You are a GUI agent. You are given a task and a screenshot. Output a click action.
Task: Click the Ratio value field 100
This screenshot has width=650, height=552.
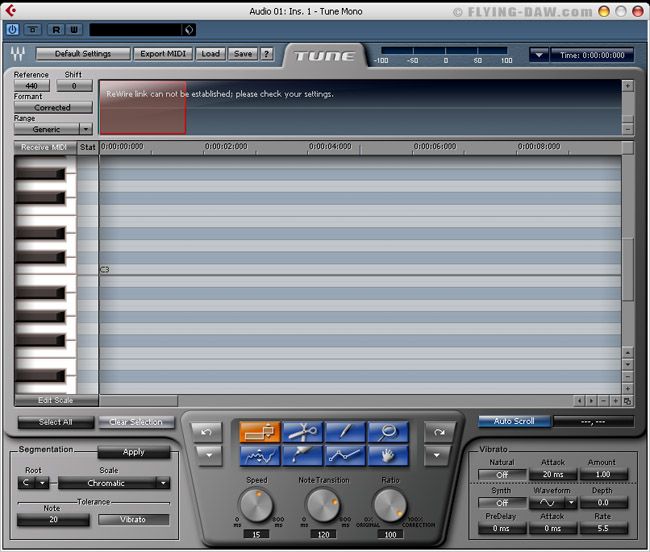point(390,535)
